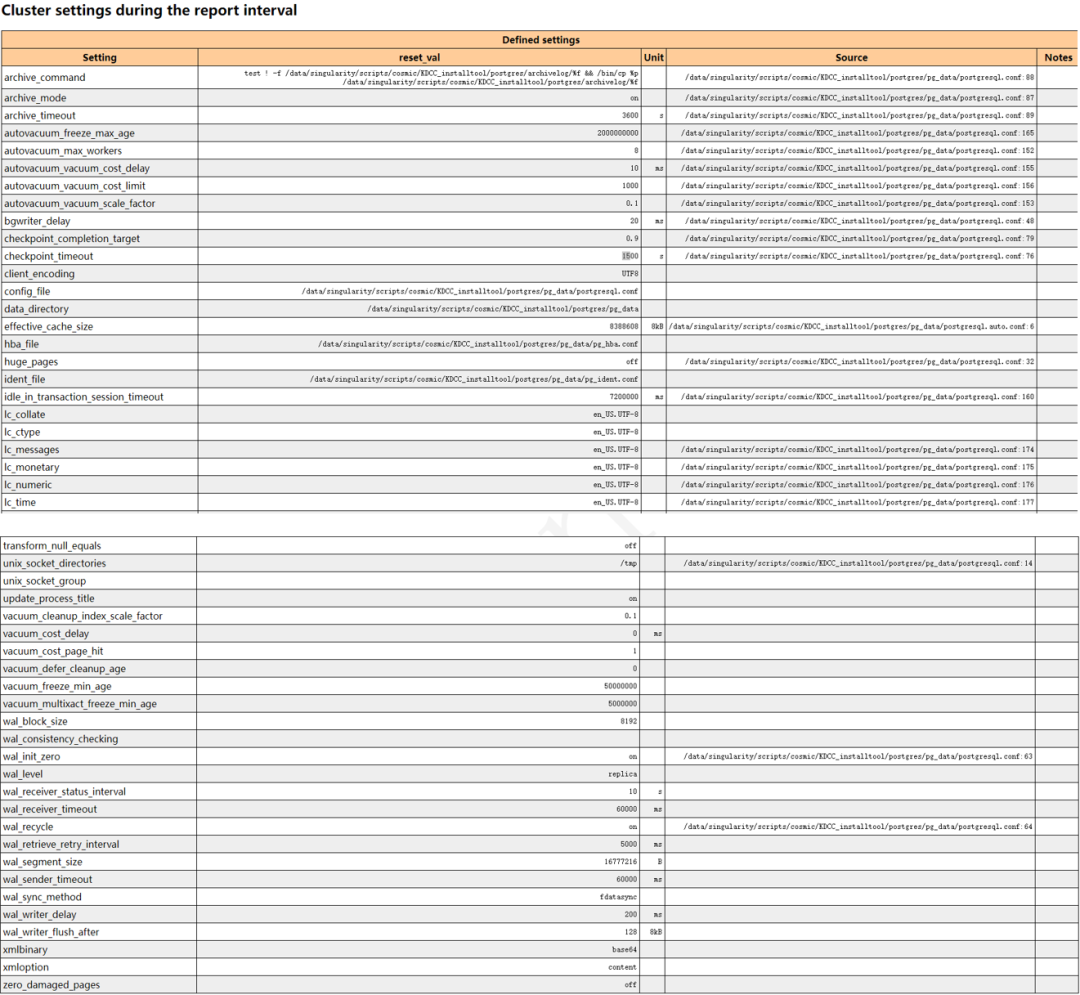Click the wal_recycle source path ending conf:64
The width and height of the screenshot is (1080, 995).
pyautogui.click(x=858, y=827)
